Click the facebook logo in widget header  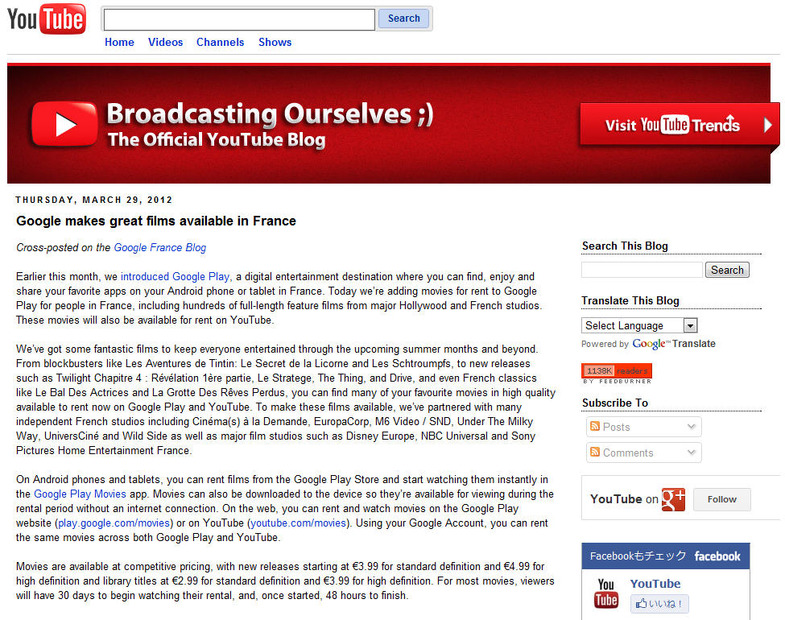[717, 556]
